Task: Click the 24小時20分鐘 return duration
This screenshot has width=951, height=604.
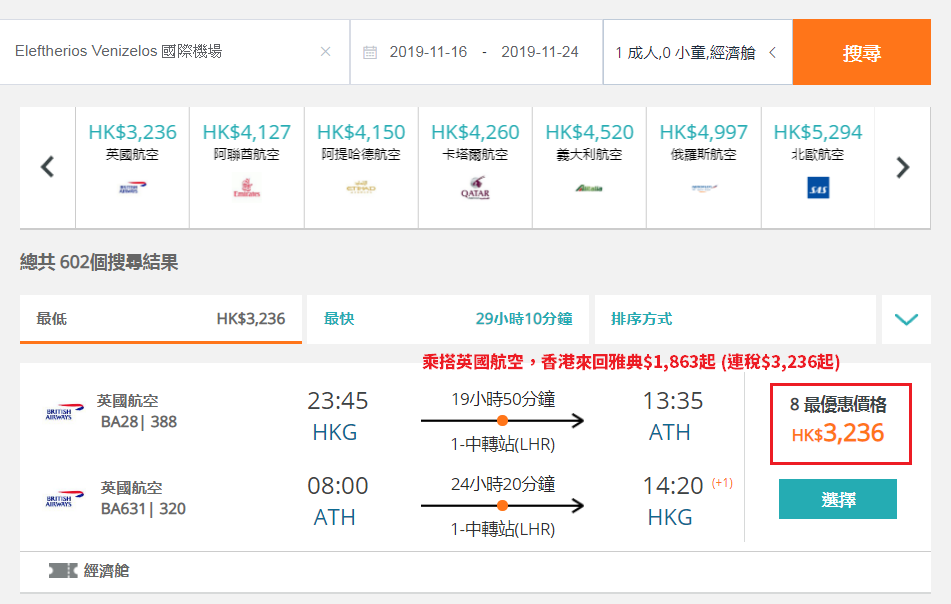Action: [503, 484]
